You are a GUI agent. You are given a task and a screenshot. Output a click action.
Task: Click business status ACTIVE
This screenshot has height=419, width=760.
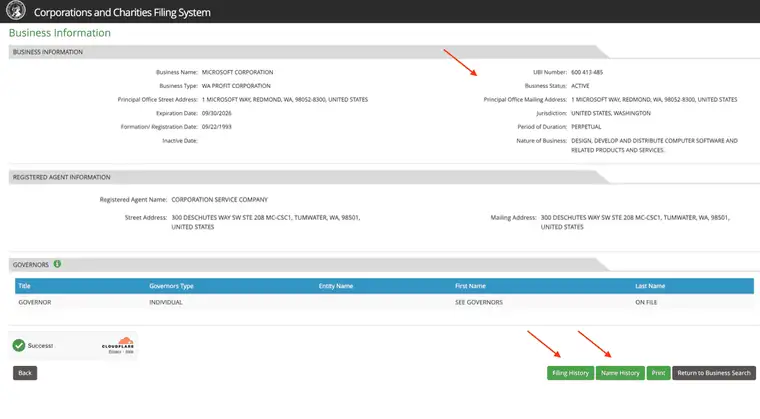(580, 86)
